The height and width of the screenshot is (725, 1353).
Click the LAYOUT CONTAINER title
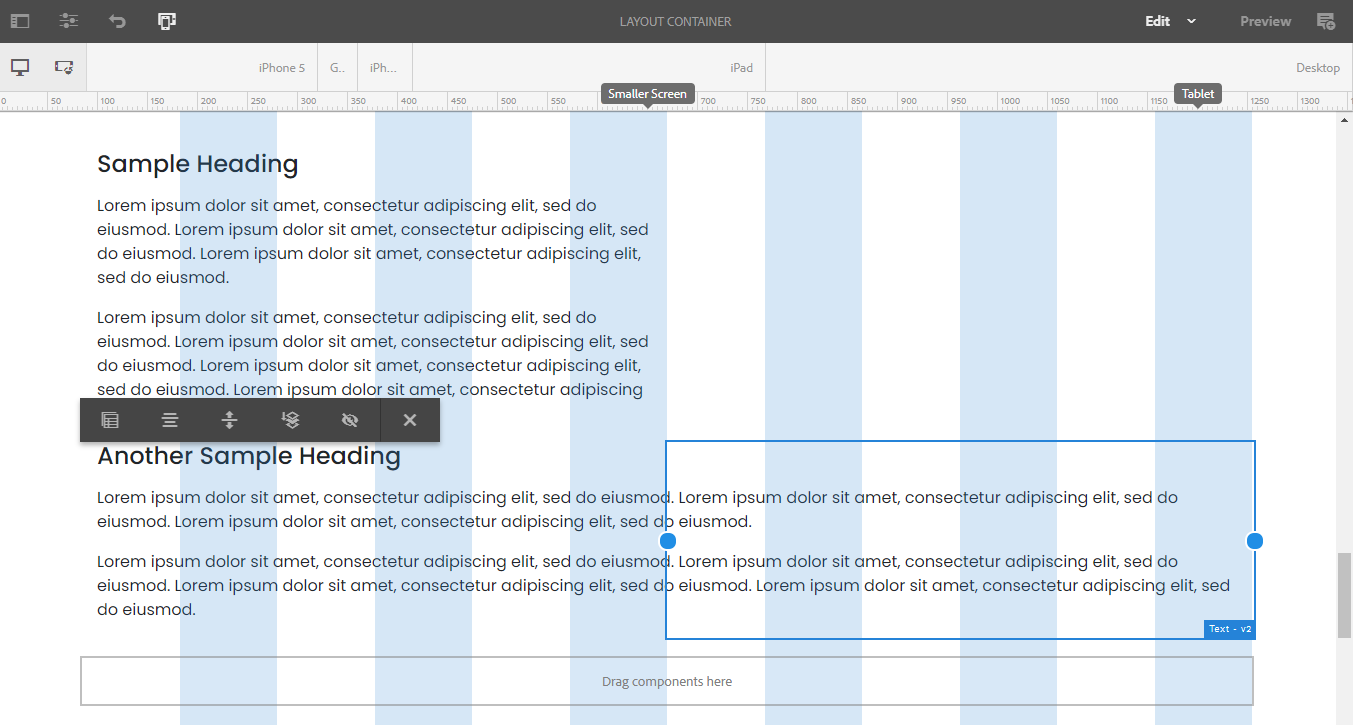click(675, 21)
